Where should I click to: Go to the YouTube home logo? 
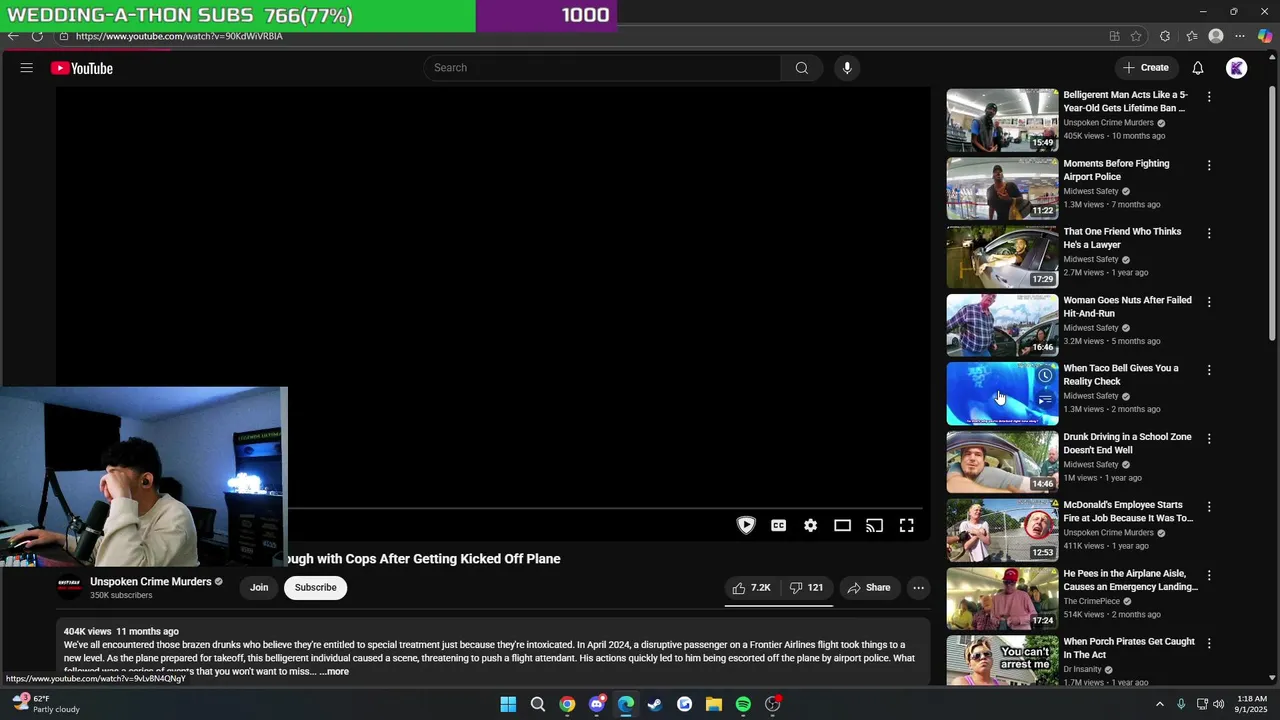click(82, 68)
